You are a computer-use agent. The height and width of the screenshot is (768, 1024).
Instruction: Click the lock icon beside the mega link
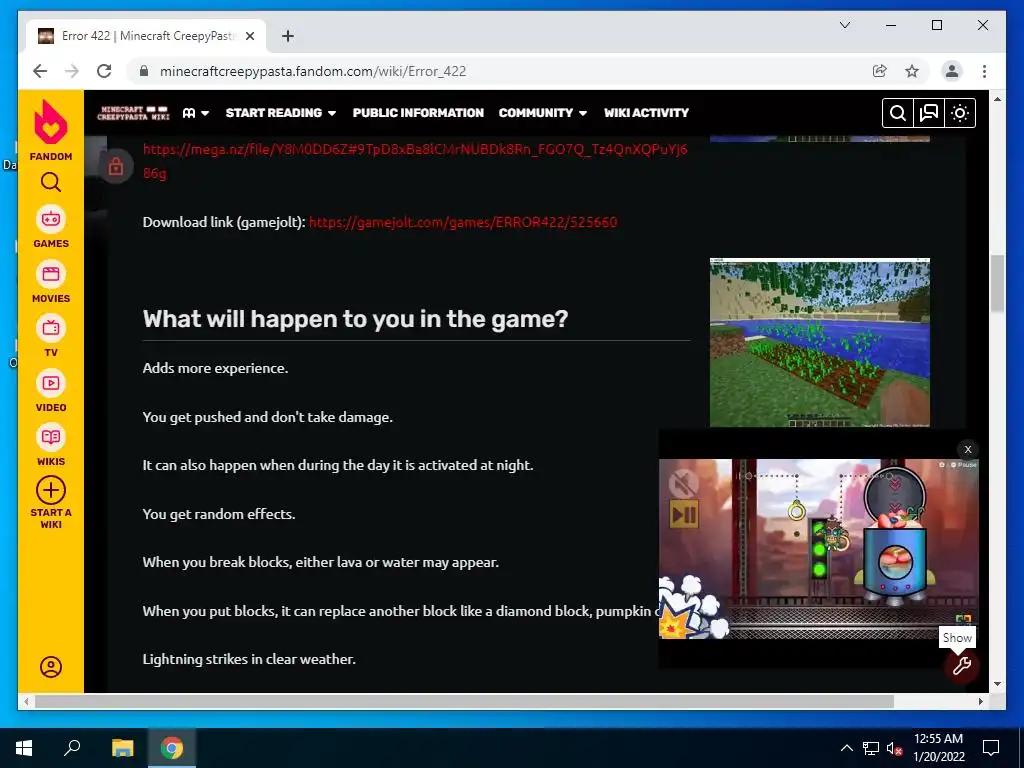[x=116, y=167]
